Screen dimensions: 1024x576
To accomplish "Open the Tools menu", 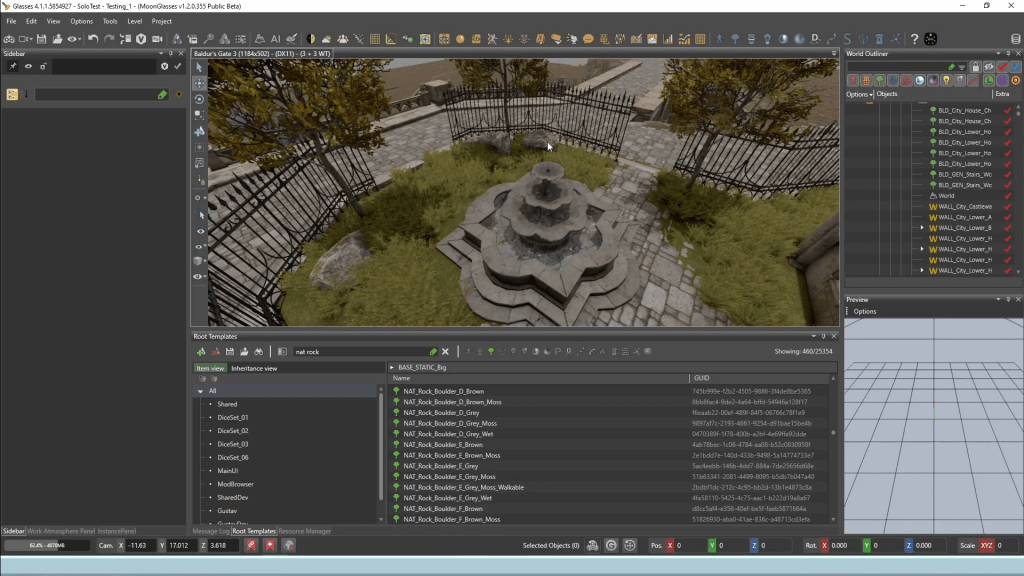I will coord(109,21).
